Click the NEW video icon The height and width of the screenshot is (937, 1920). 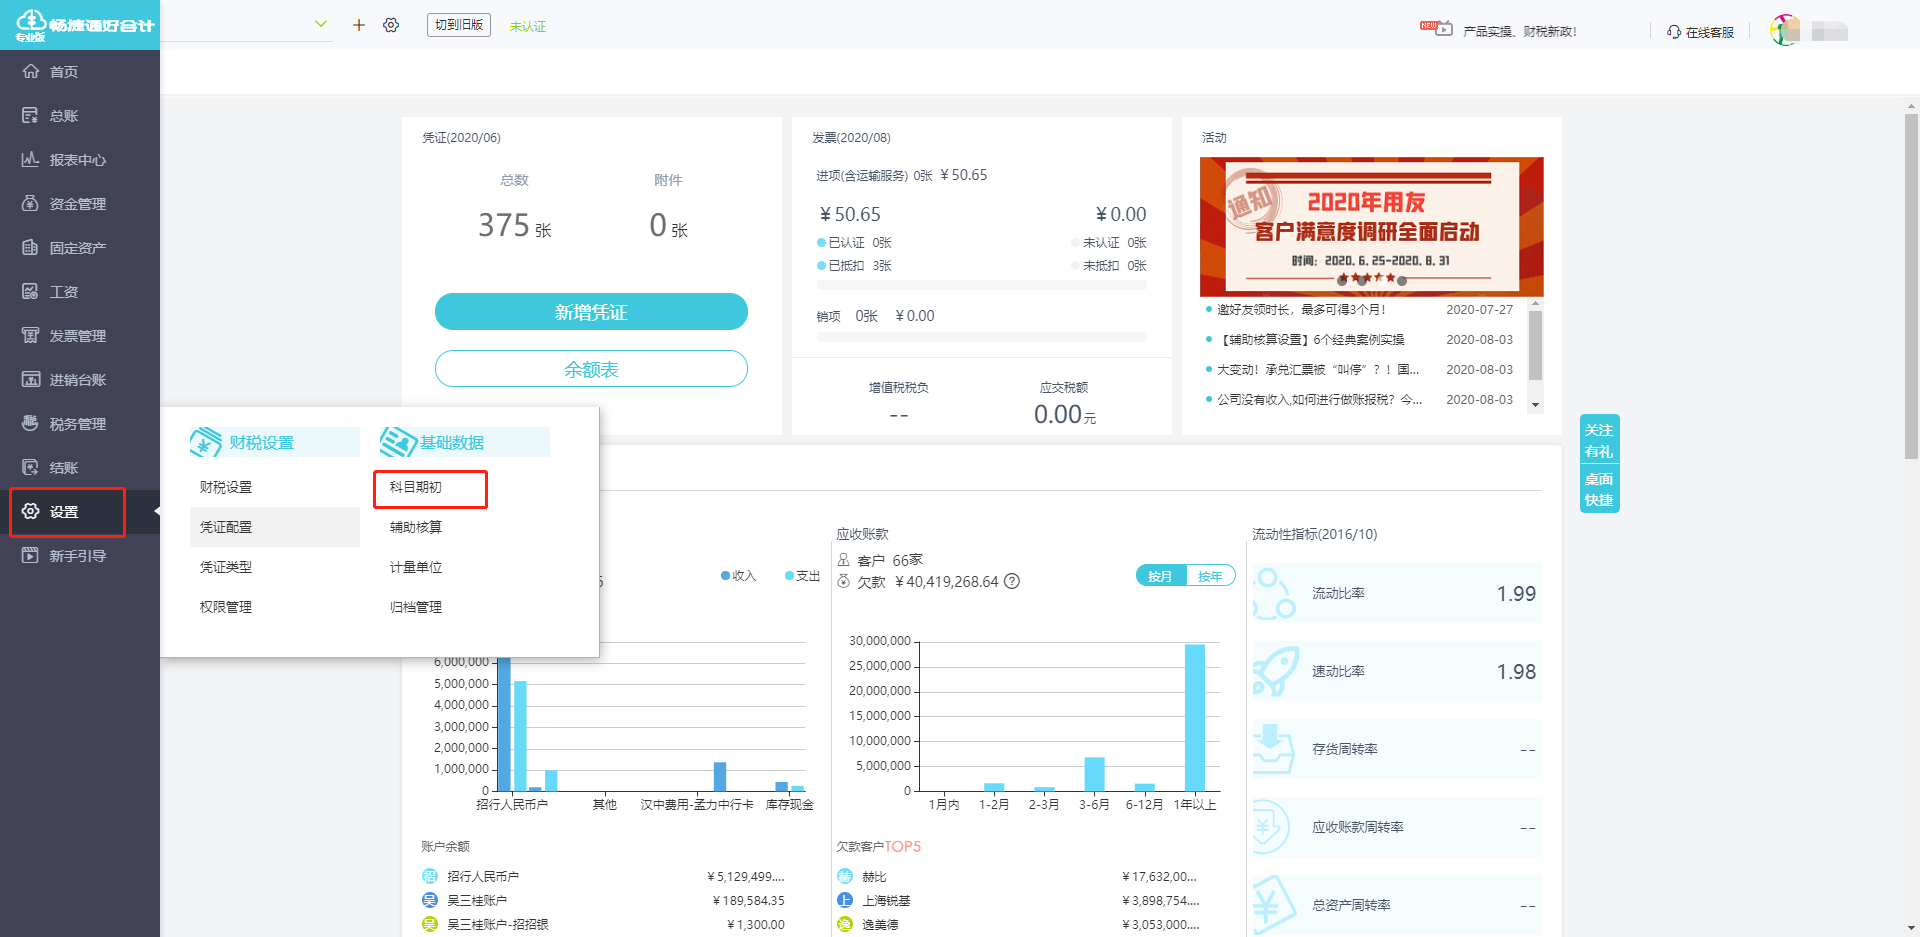coord(1437,28)
